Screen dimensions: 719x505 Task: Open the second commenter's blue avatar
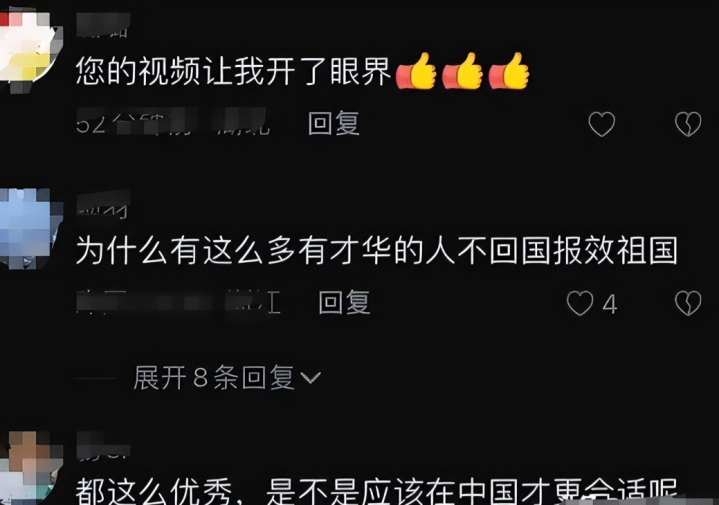[x=30, y=228]
